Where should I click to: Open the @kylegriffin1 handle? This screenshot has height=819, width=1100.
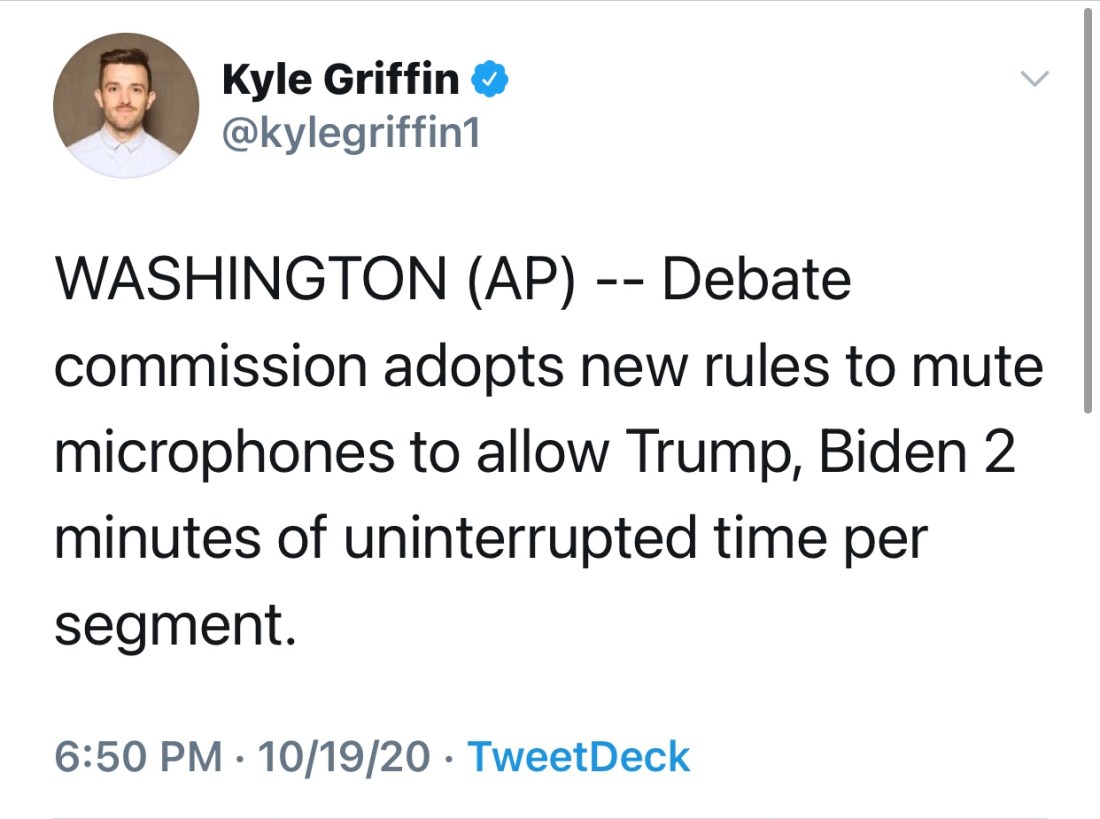pos(350,132)
